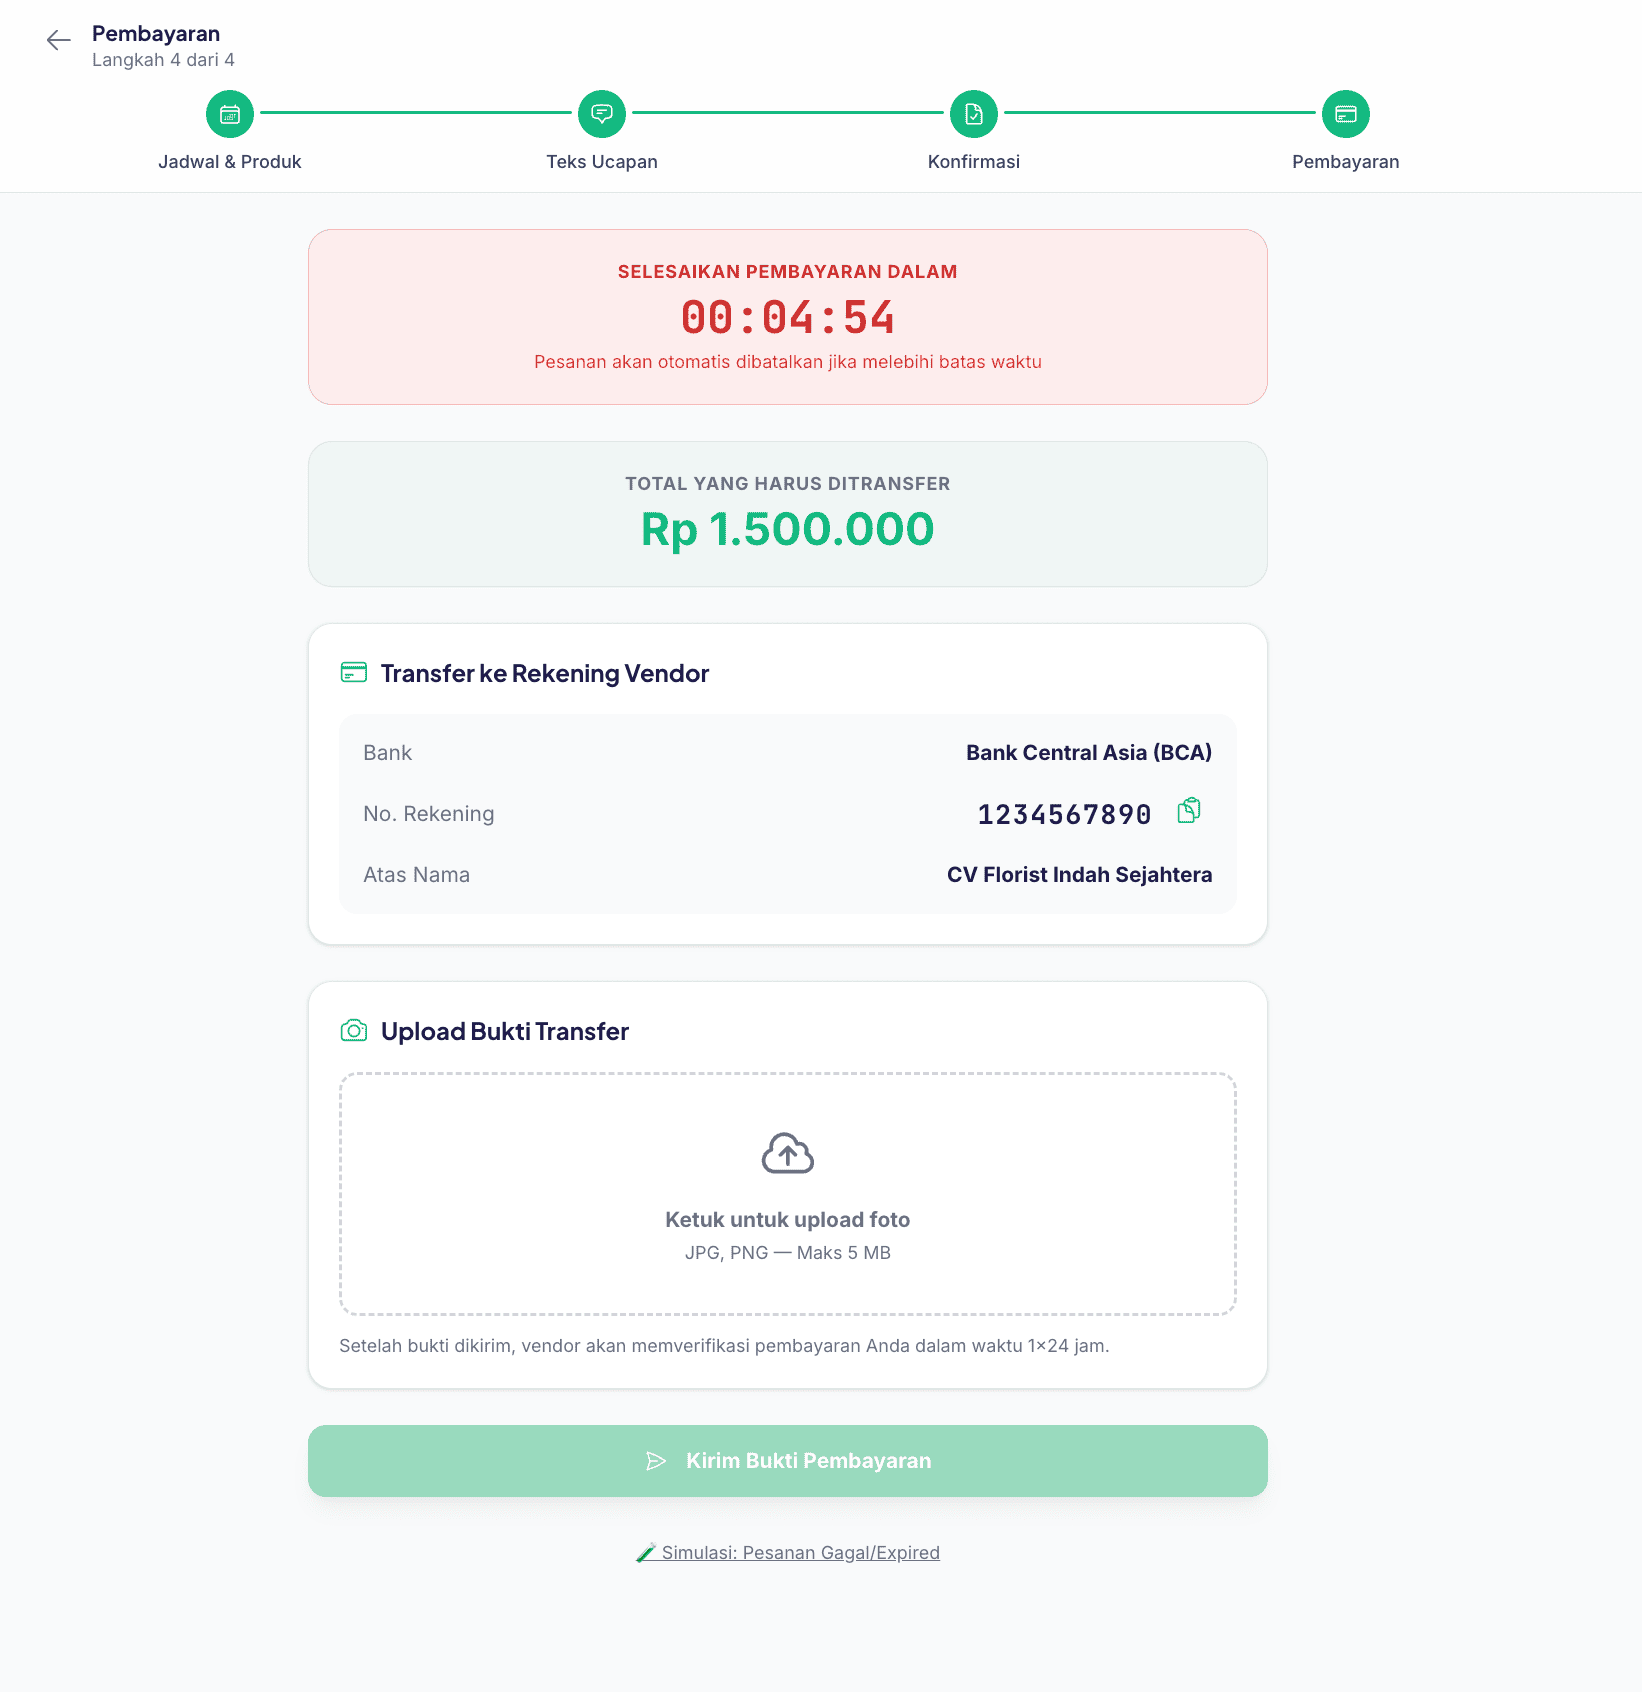
Task: Select the Jadwal & Produk step label
Action: pyautogui.click(x=230, y=162)
